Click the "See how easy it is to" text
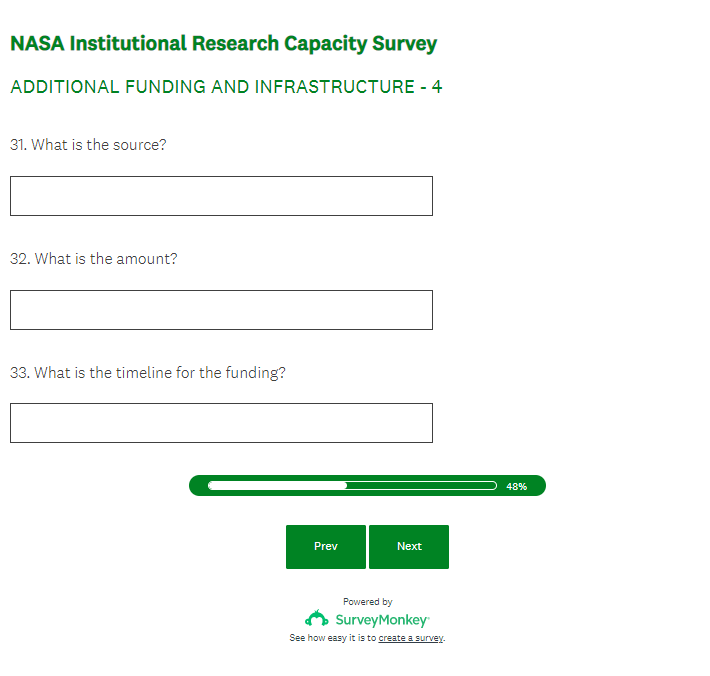This screenshot has width=710, height=676. [332, 638]
